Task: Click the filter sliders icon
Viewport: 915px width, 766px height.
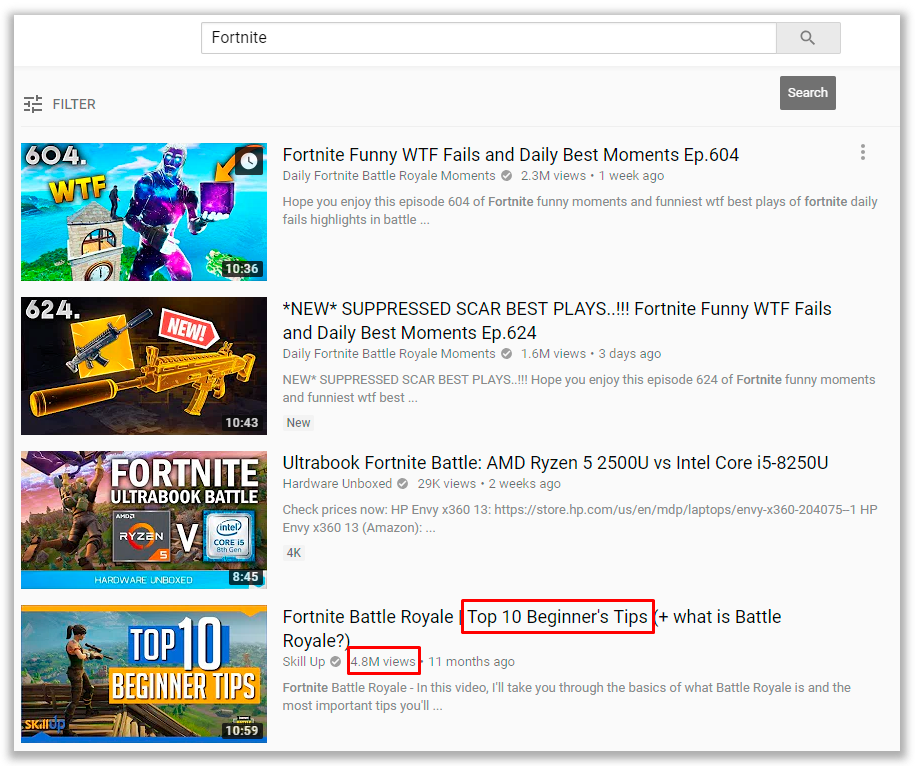Action: click(x=33, y=104)
